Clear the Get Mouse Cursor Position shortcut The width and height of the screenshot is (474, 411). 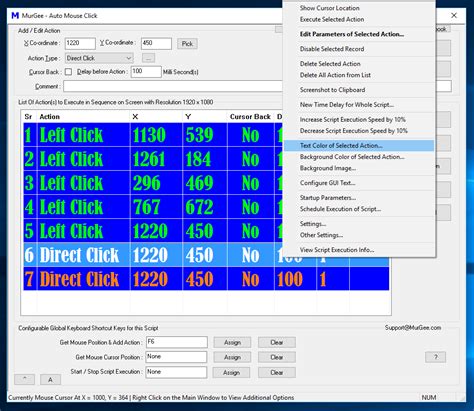[277, 357]
